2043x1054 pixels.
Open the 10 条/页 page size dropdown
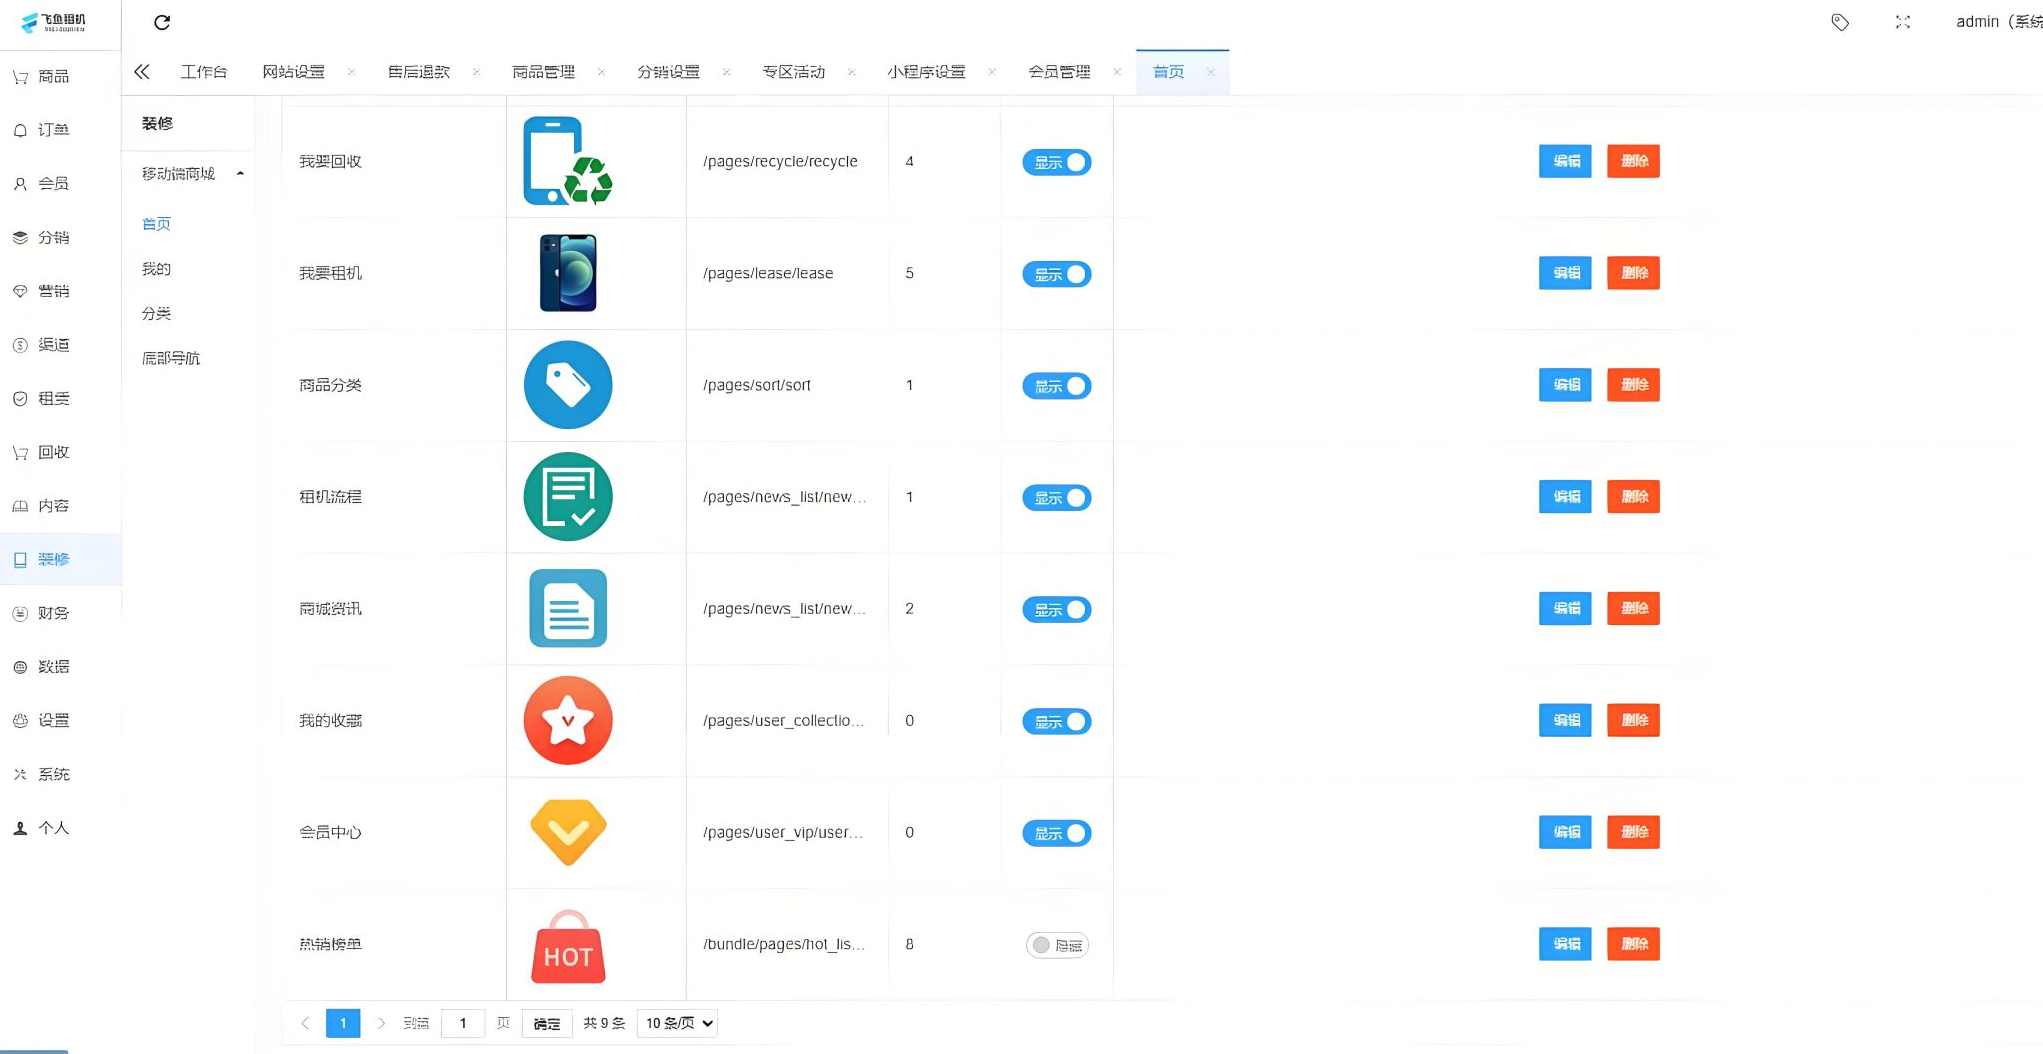click(x=676, y=1023)
